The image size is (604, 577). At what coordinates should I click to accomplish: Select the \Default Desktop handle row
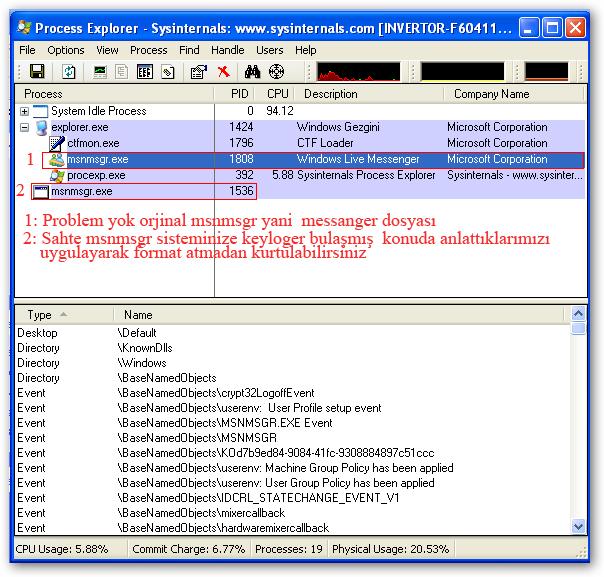pos(293,333)
